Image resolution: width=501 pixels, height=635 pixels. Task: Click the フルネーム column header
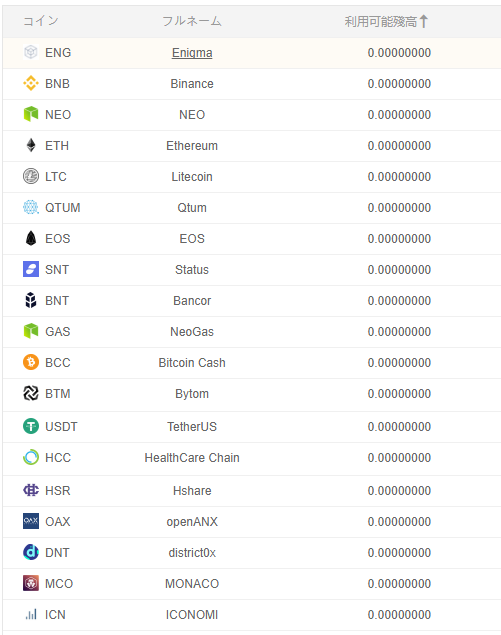pyautogui.click(x=192, y=21)
